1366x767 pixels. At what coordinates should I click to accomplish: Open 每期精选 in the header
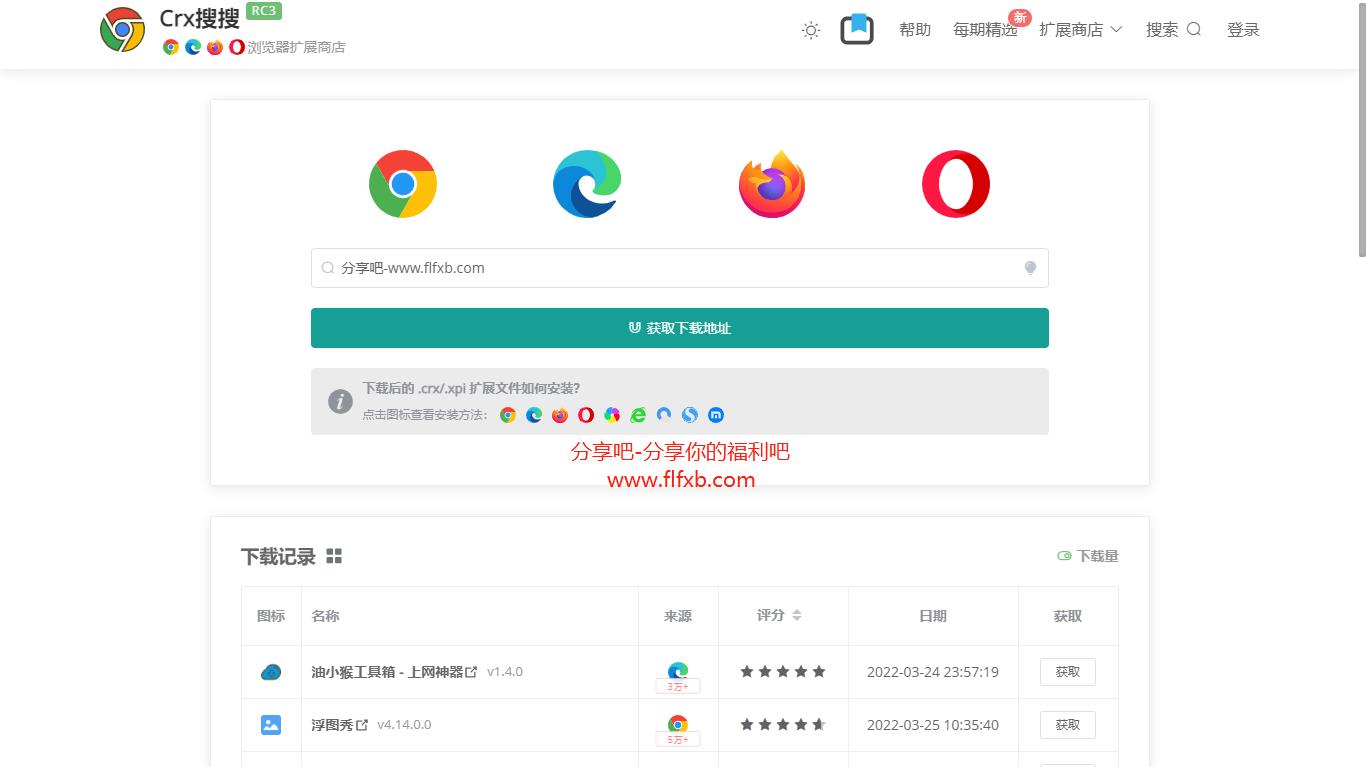point(985,30)
